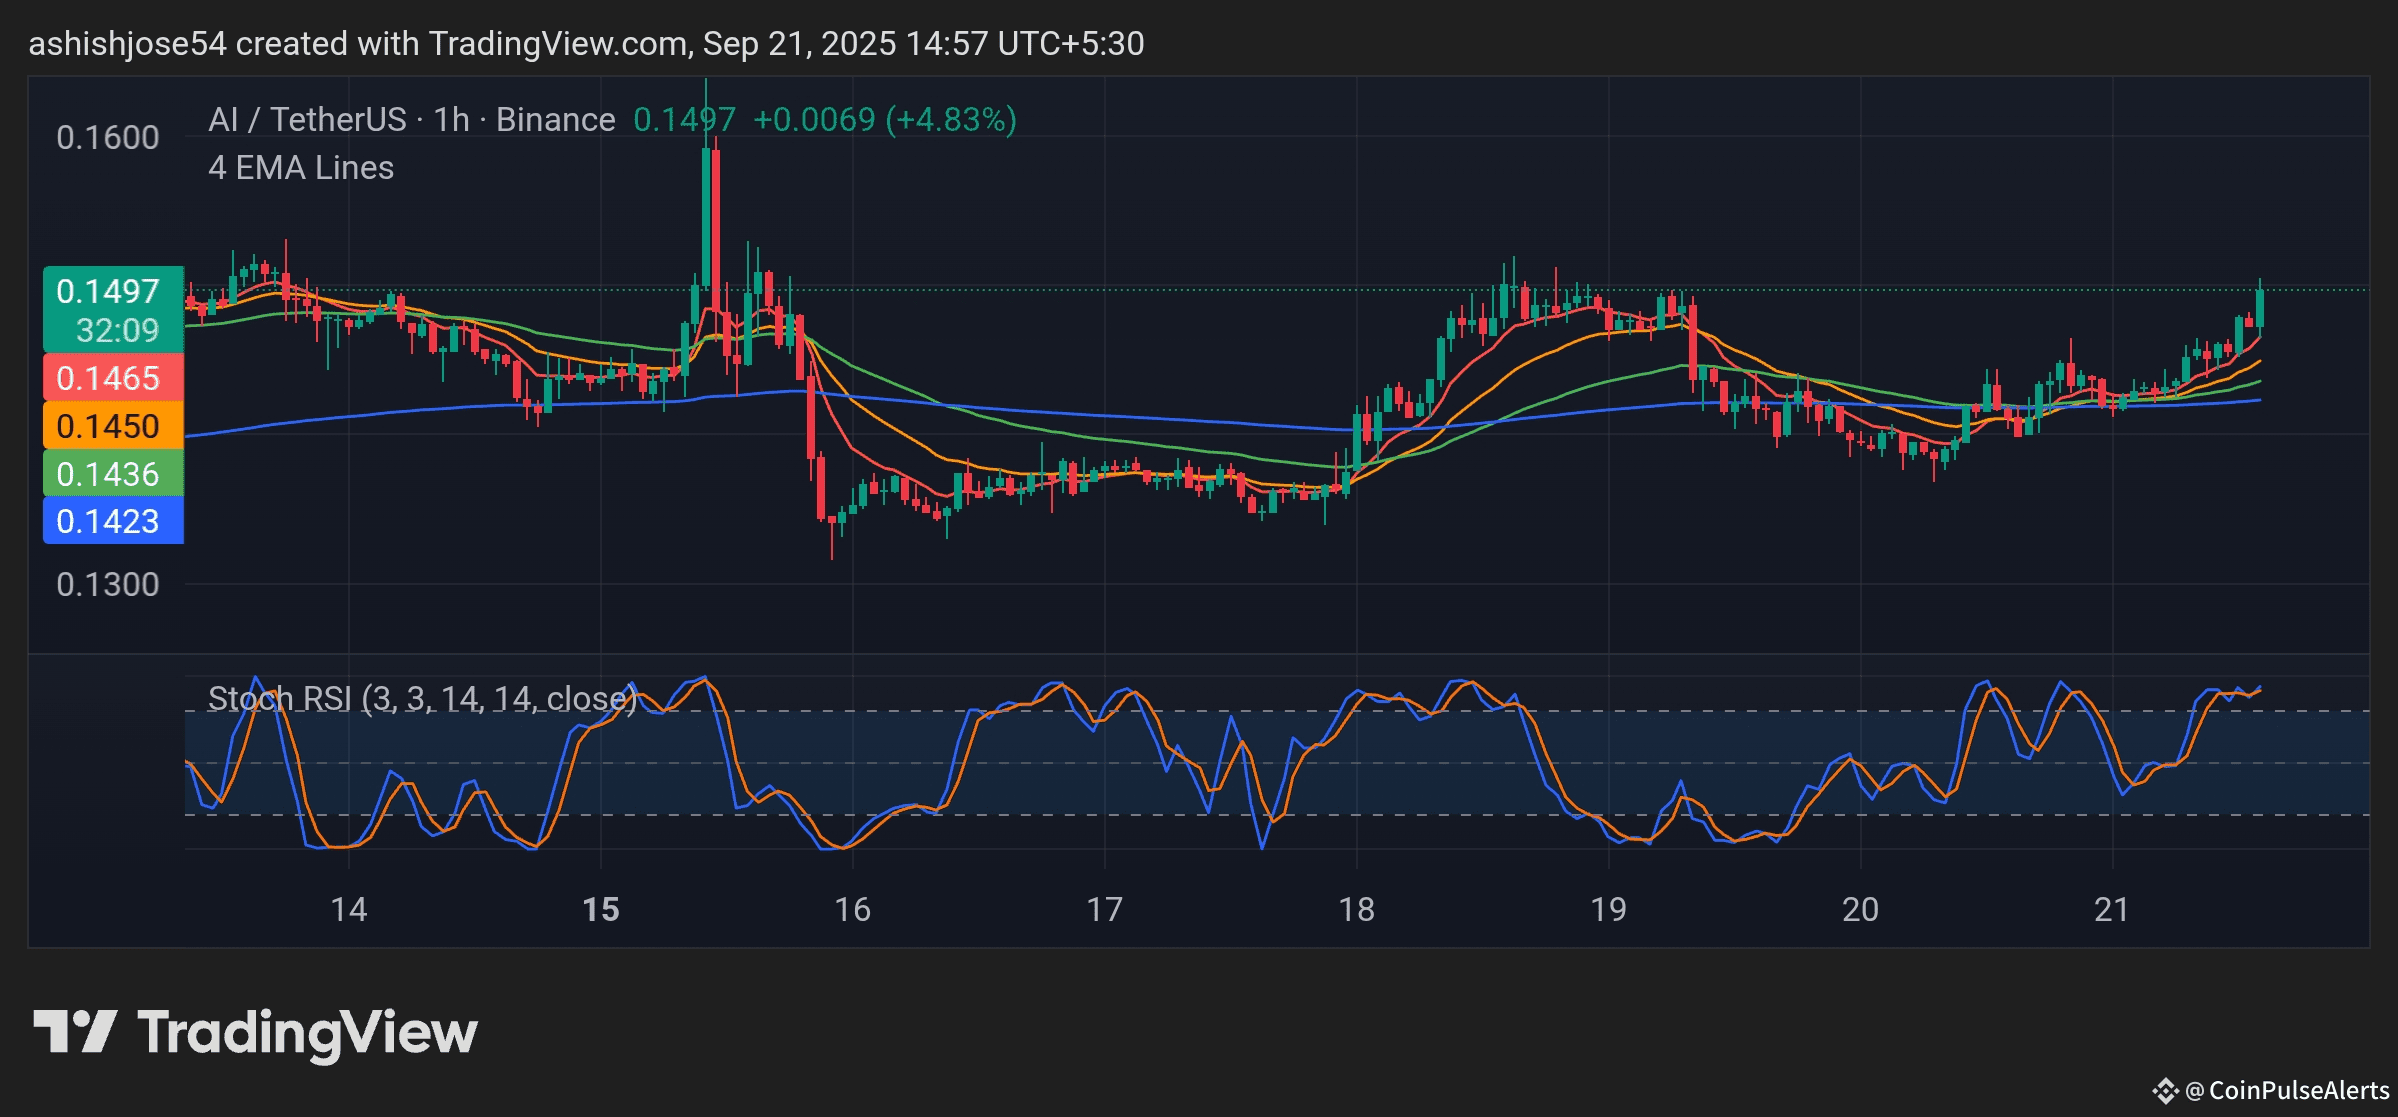This screenshot has height=1117, width=2398.
Task: Click the red 0.1465 EMA label
Action: [108, 378]
